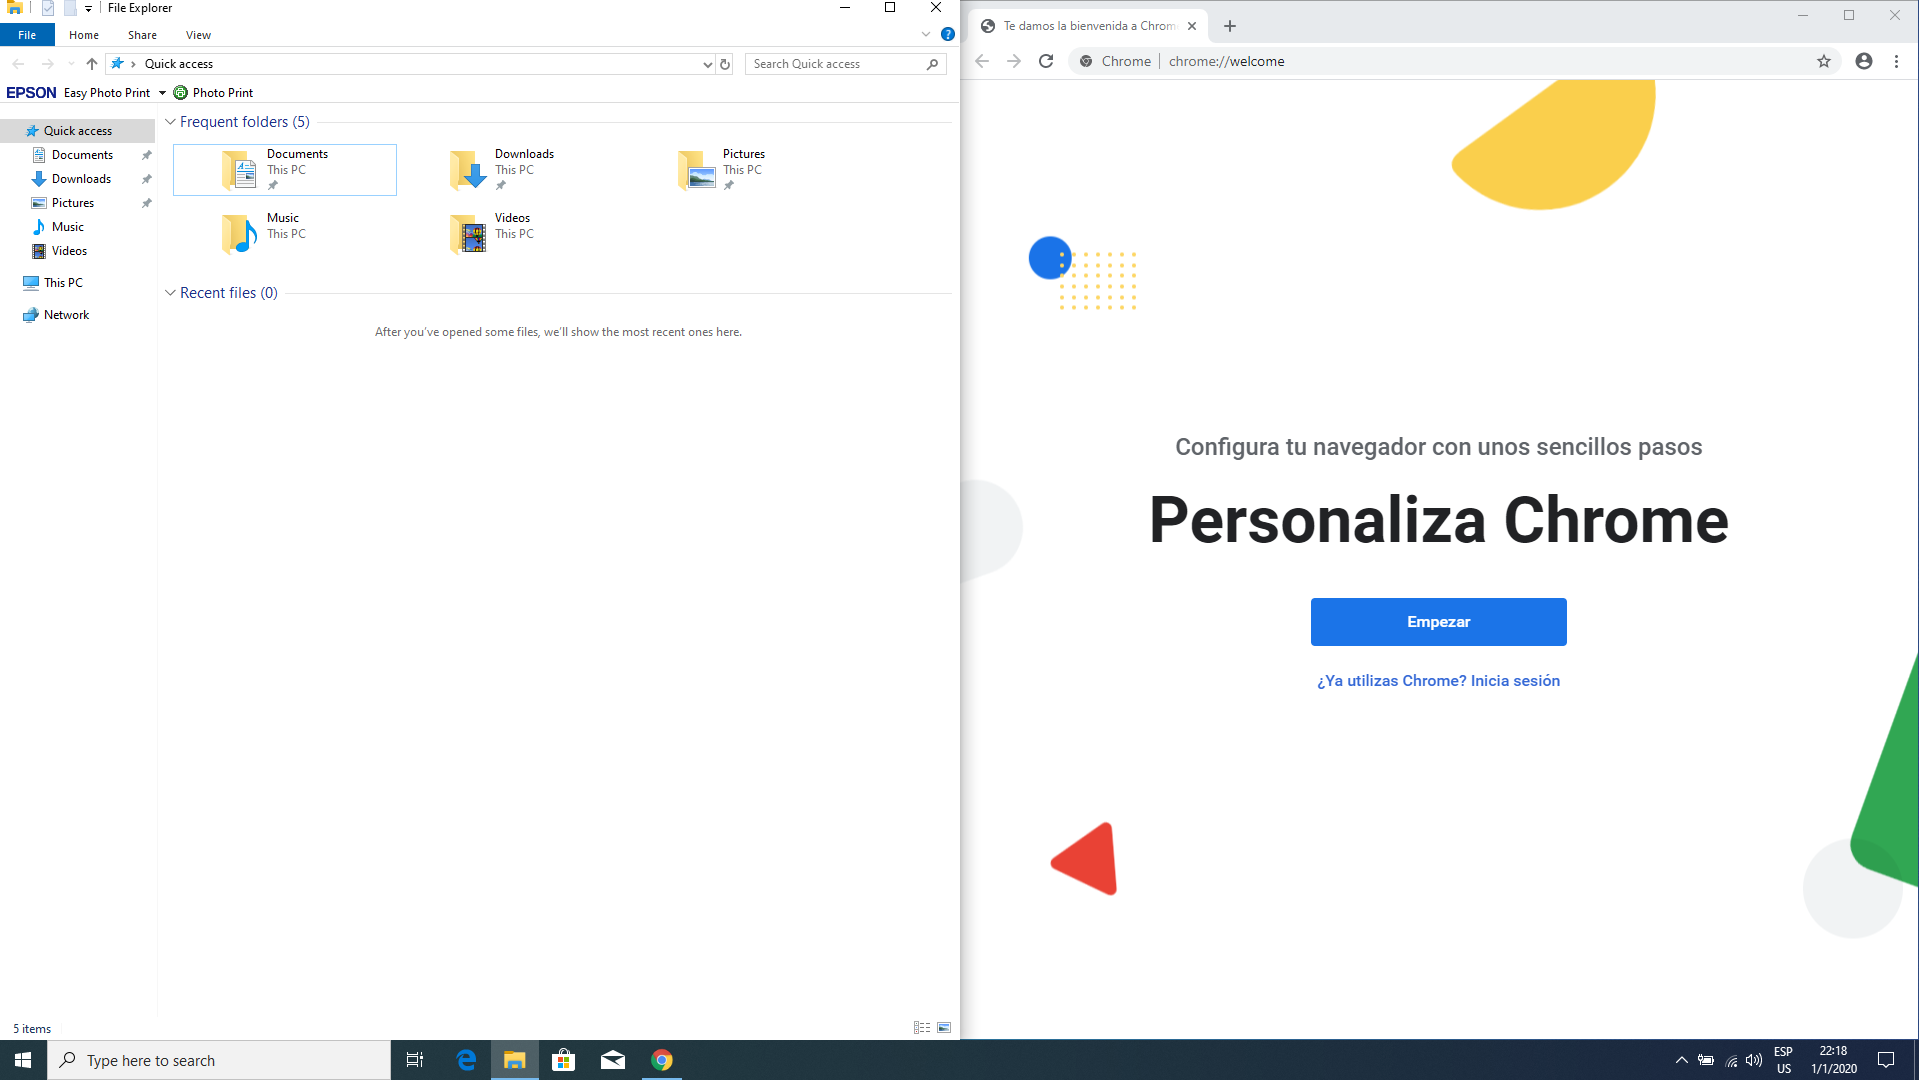Select Network in navigation pane
Viewport: 1919px width, 1080px height.
point(66,315)
